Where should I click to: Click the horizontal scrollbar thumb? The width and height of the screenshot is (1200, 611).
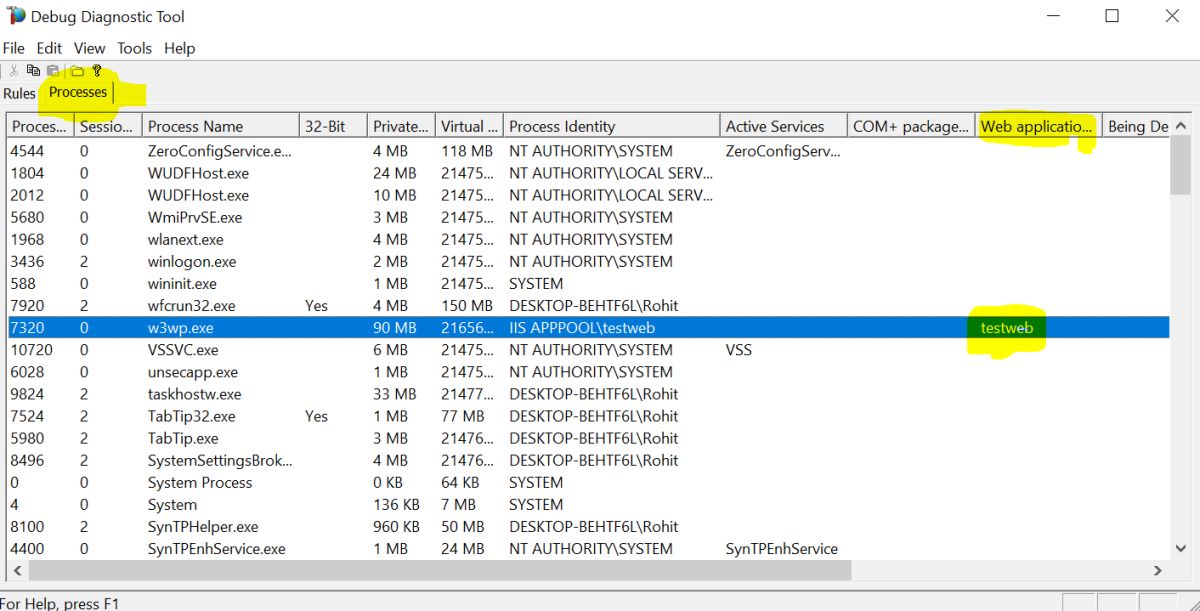tap(440, 570)
